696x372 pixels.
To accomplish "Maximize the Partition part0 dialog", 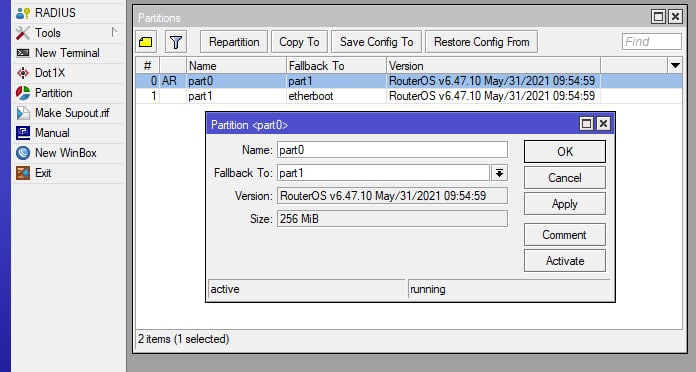I will tap(586, 124).
